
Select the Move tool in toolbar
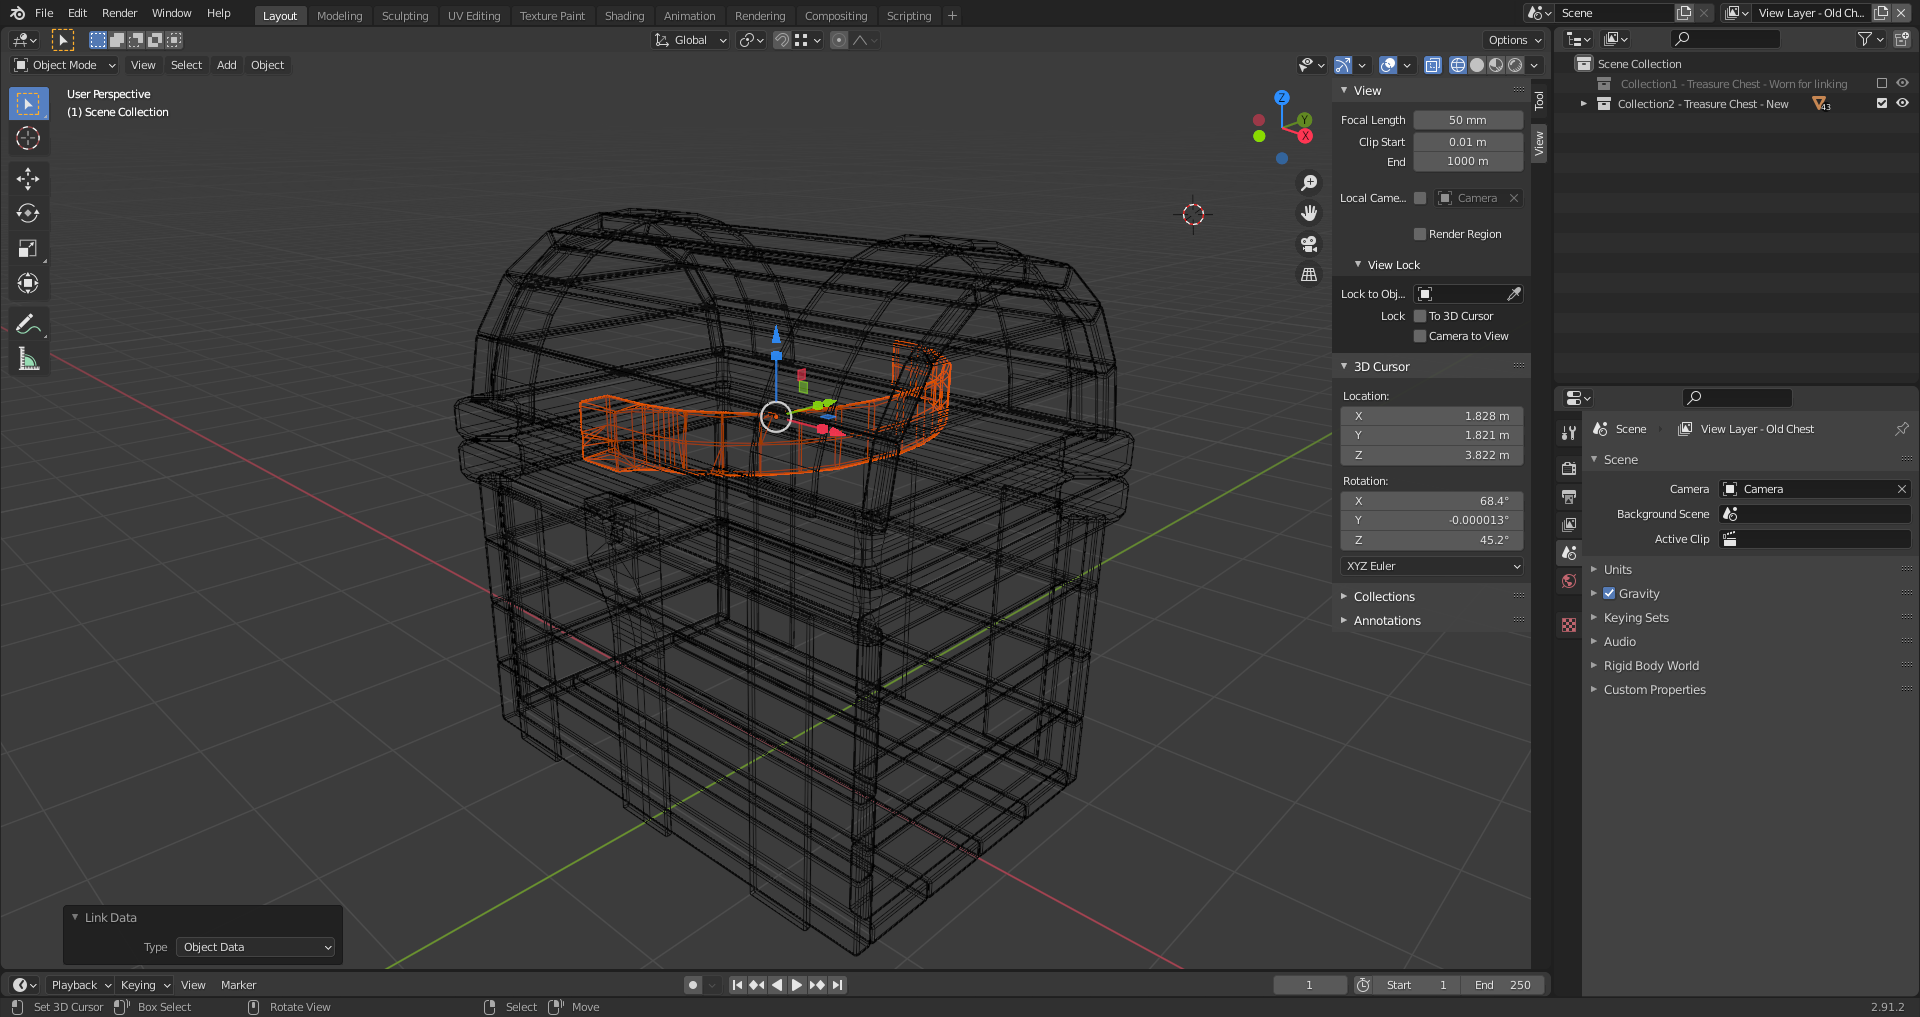[28, 179]
